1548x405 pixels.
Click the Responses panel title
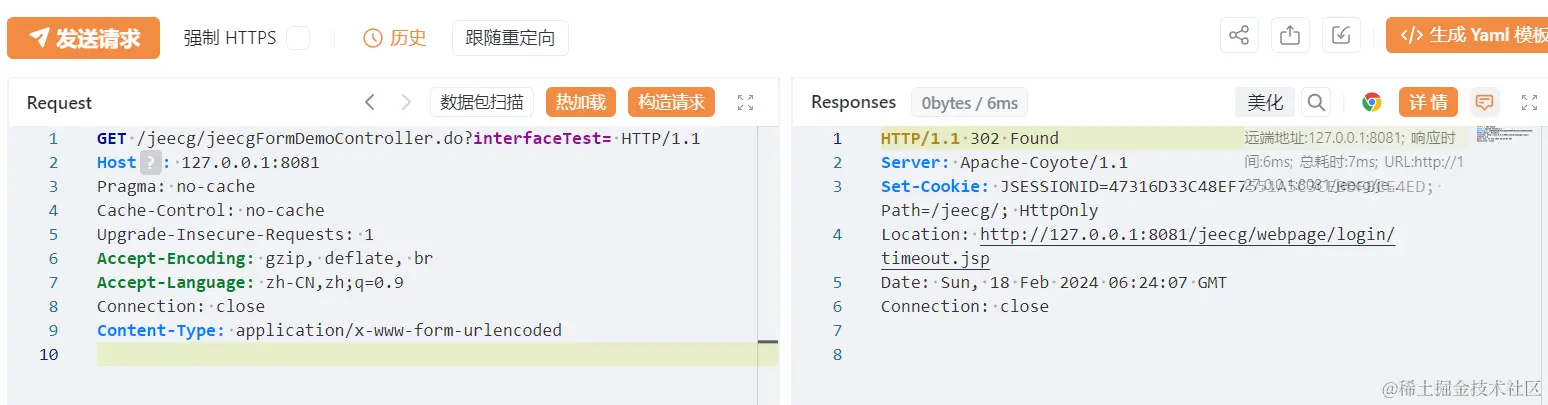coord(853,102)
